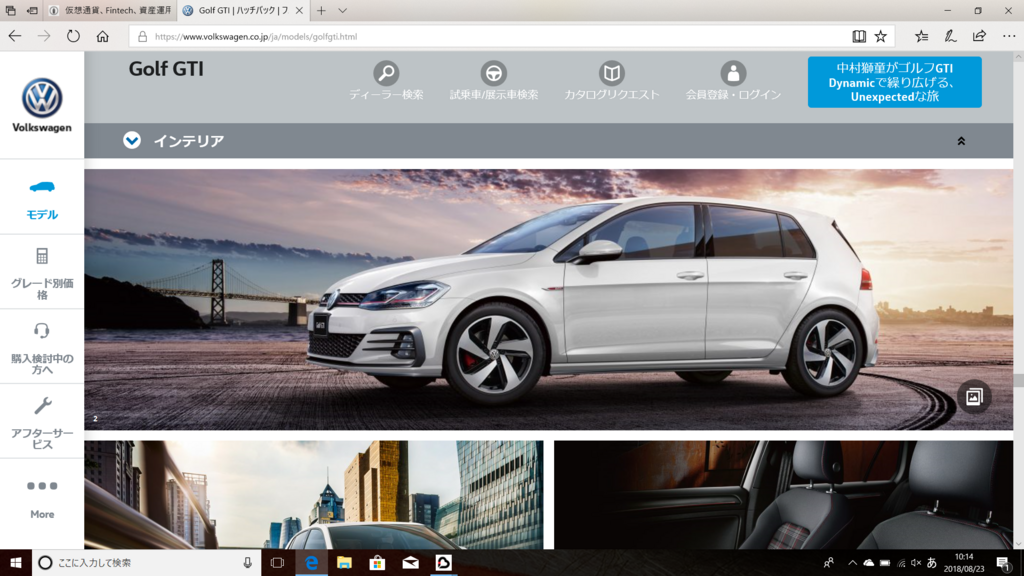Click 試乗車/展示車検索 steering wheel icon

coord(493,73)
